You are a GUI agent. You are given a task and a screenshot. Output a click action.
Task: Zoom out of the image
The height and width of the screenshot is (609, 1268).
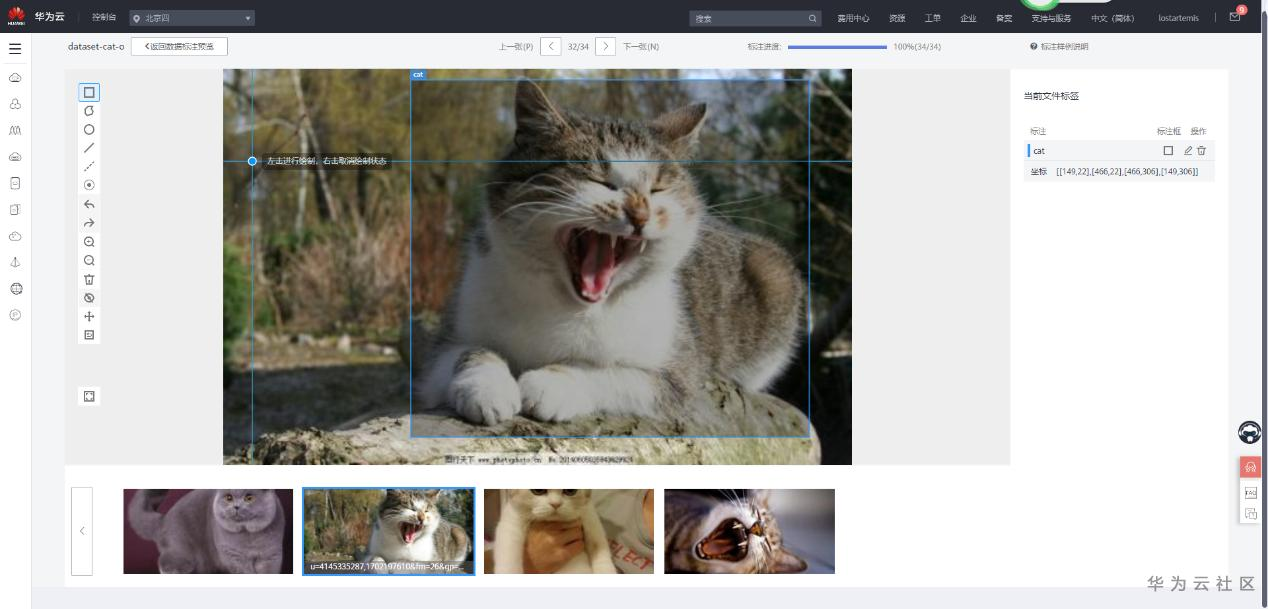coord(89,260)
